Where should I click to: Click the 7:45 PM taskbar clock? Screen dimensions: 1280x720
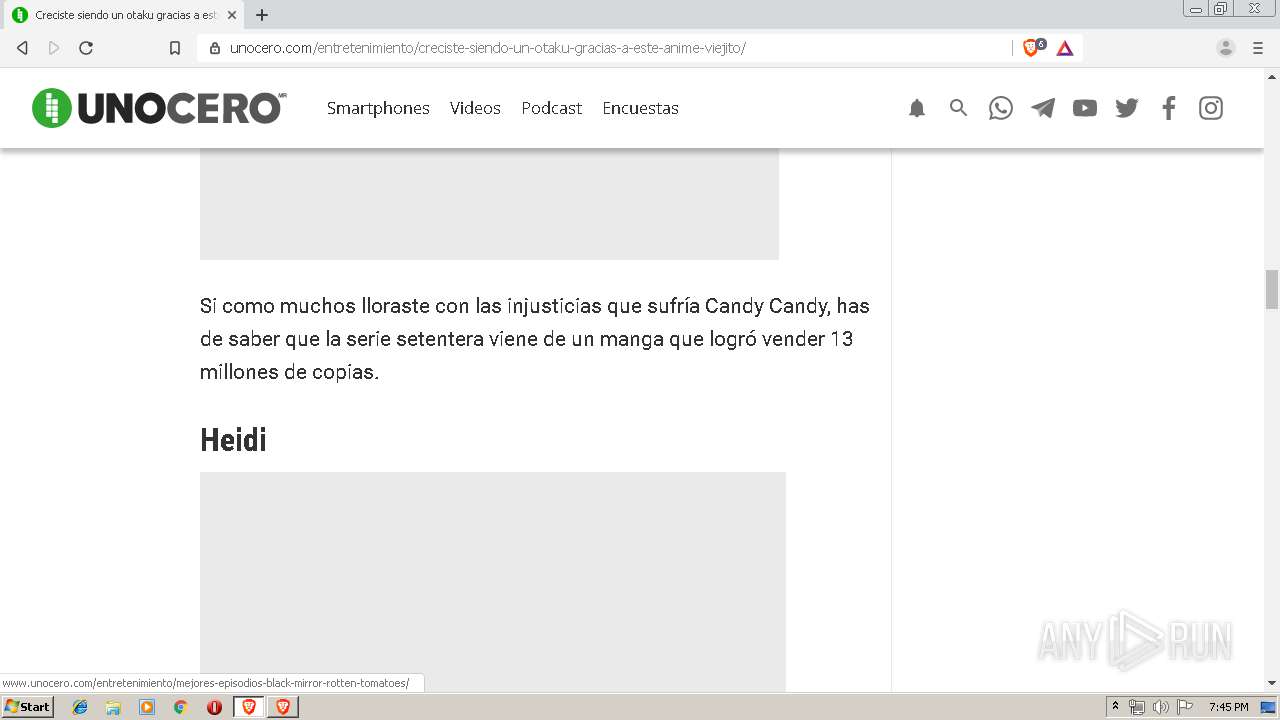(x=1228, y=707)
